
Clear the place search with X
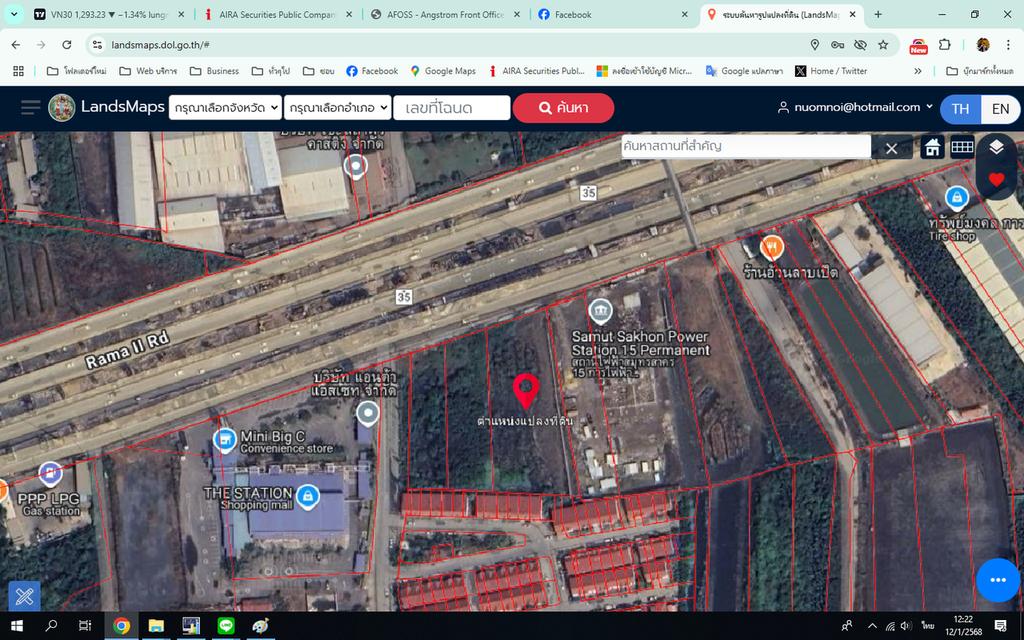pyautogui.click(x=891, y=149)
